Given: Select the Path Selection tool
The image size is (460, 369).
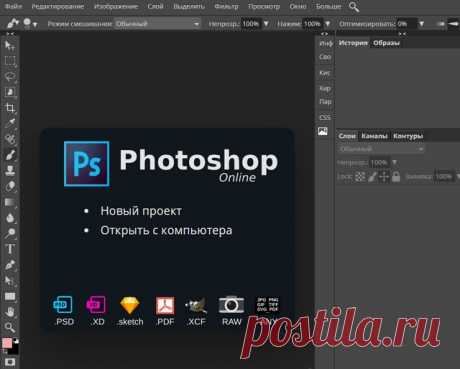Looking at the screenshot, I should (x=10, y=281).
